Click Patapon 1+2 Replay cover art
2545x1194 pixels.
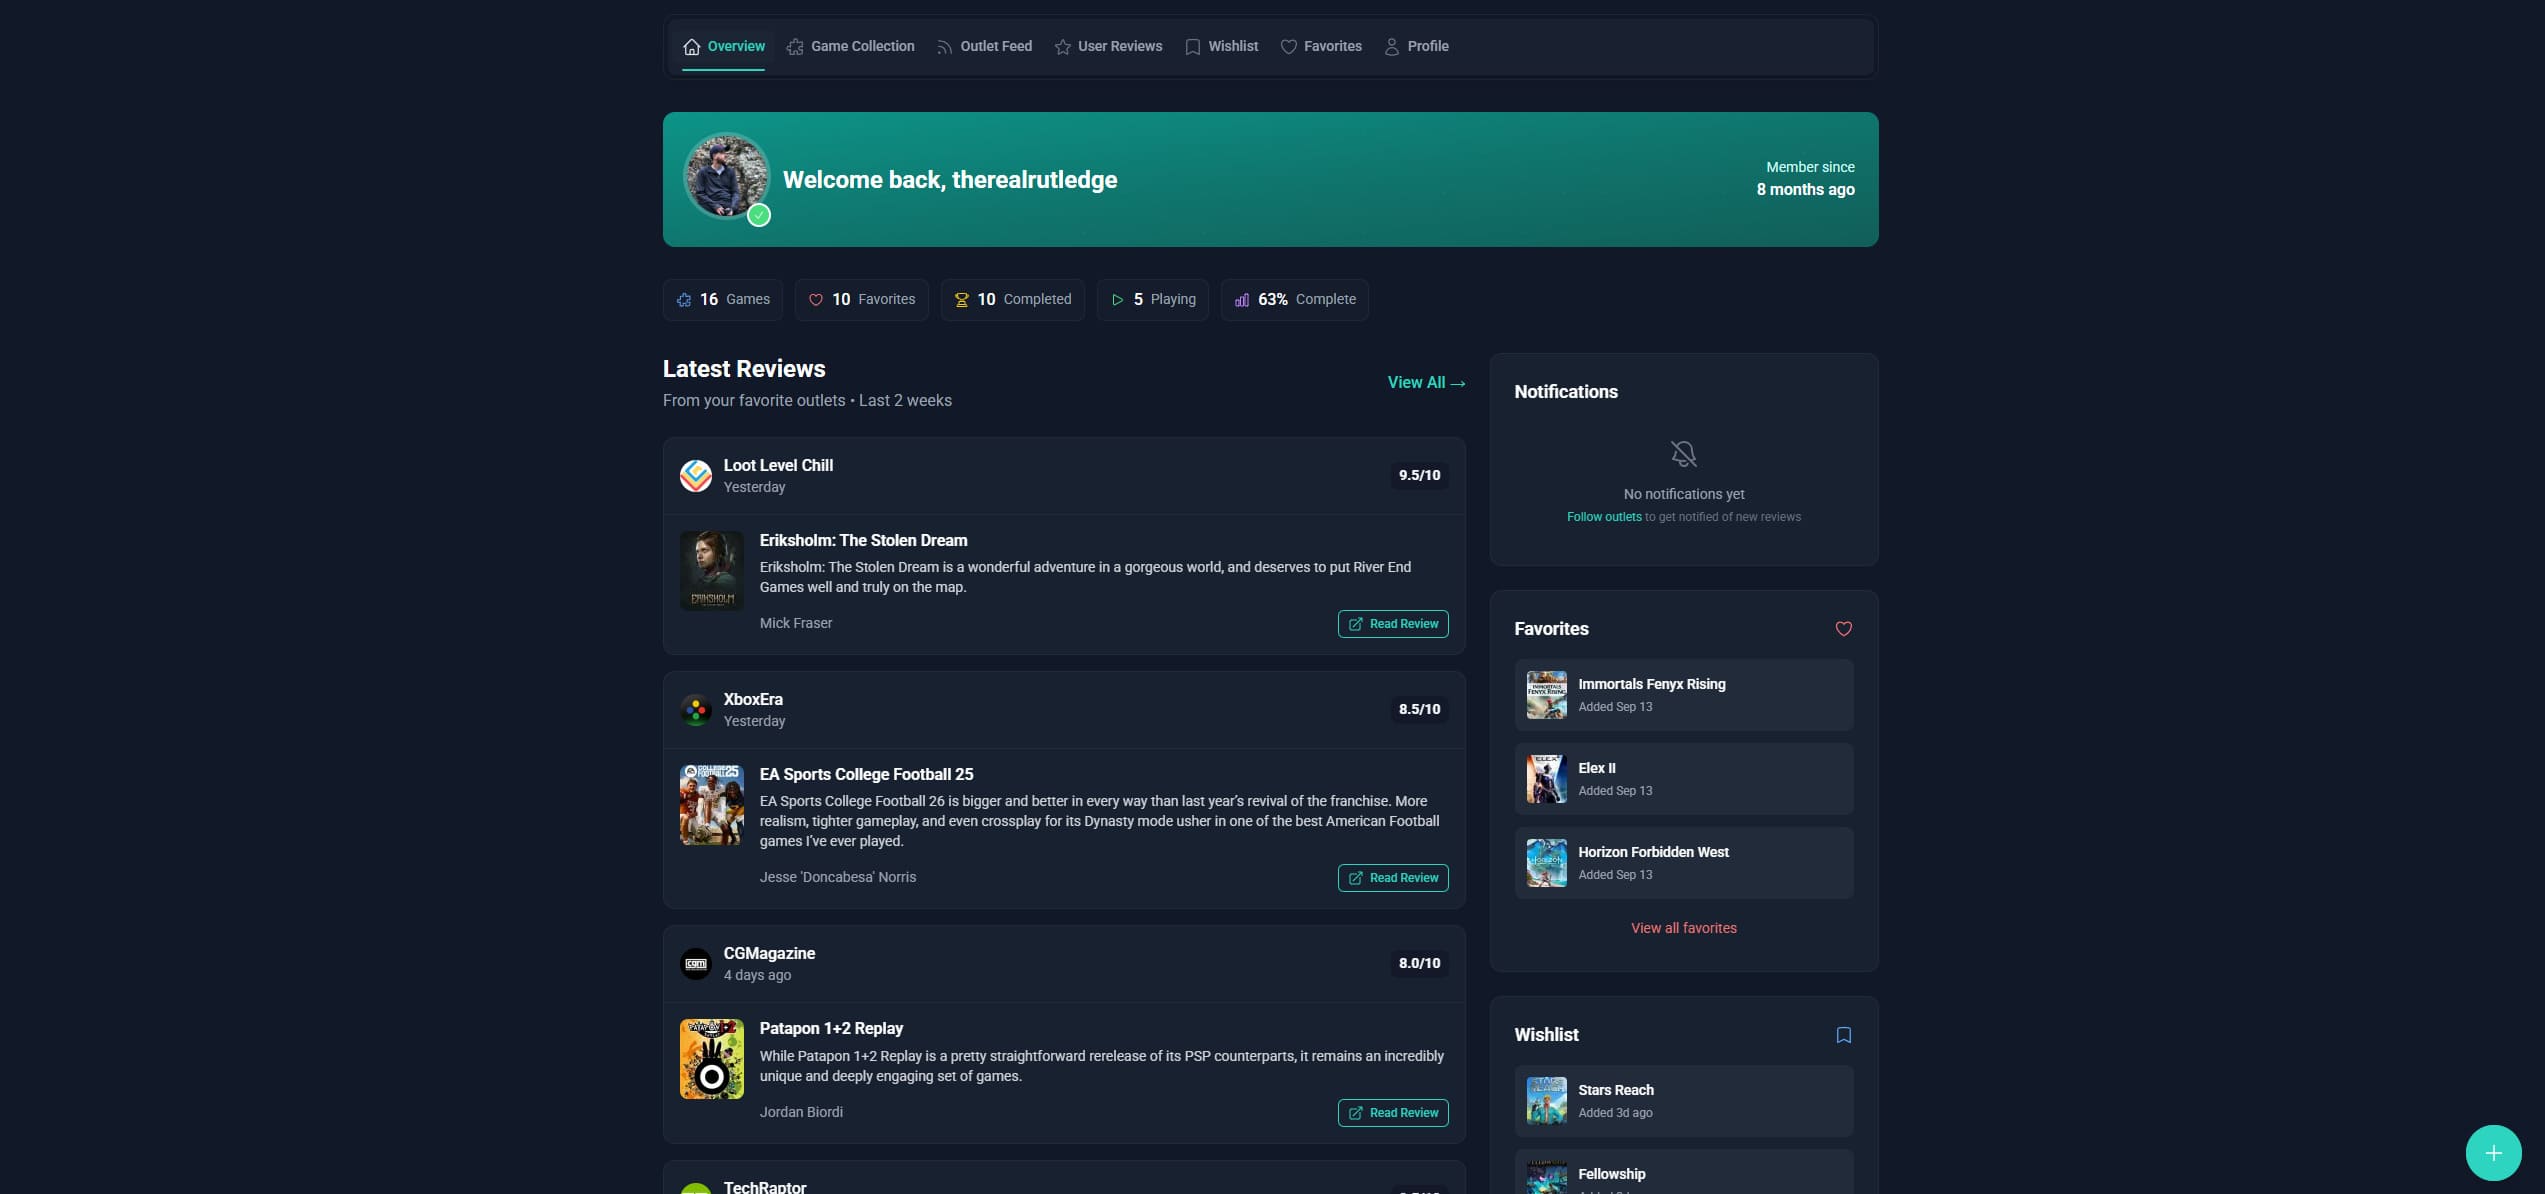pyautogui.click(x=712, y=1059)
